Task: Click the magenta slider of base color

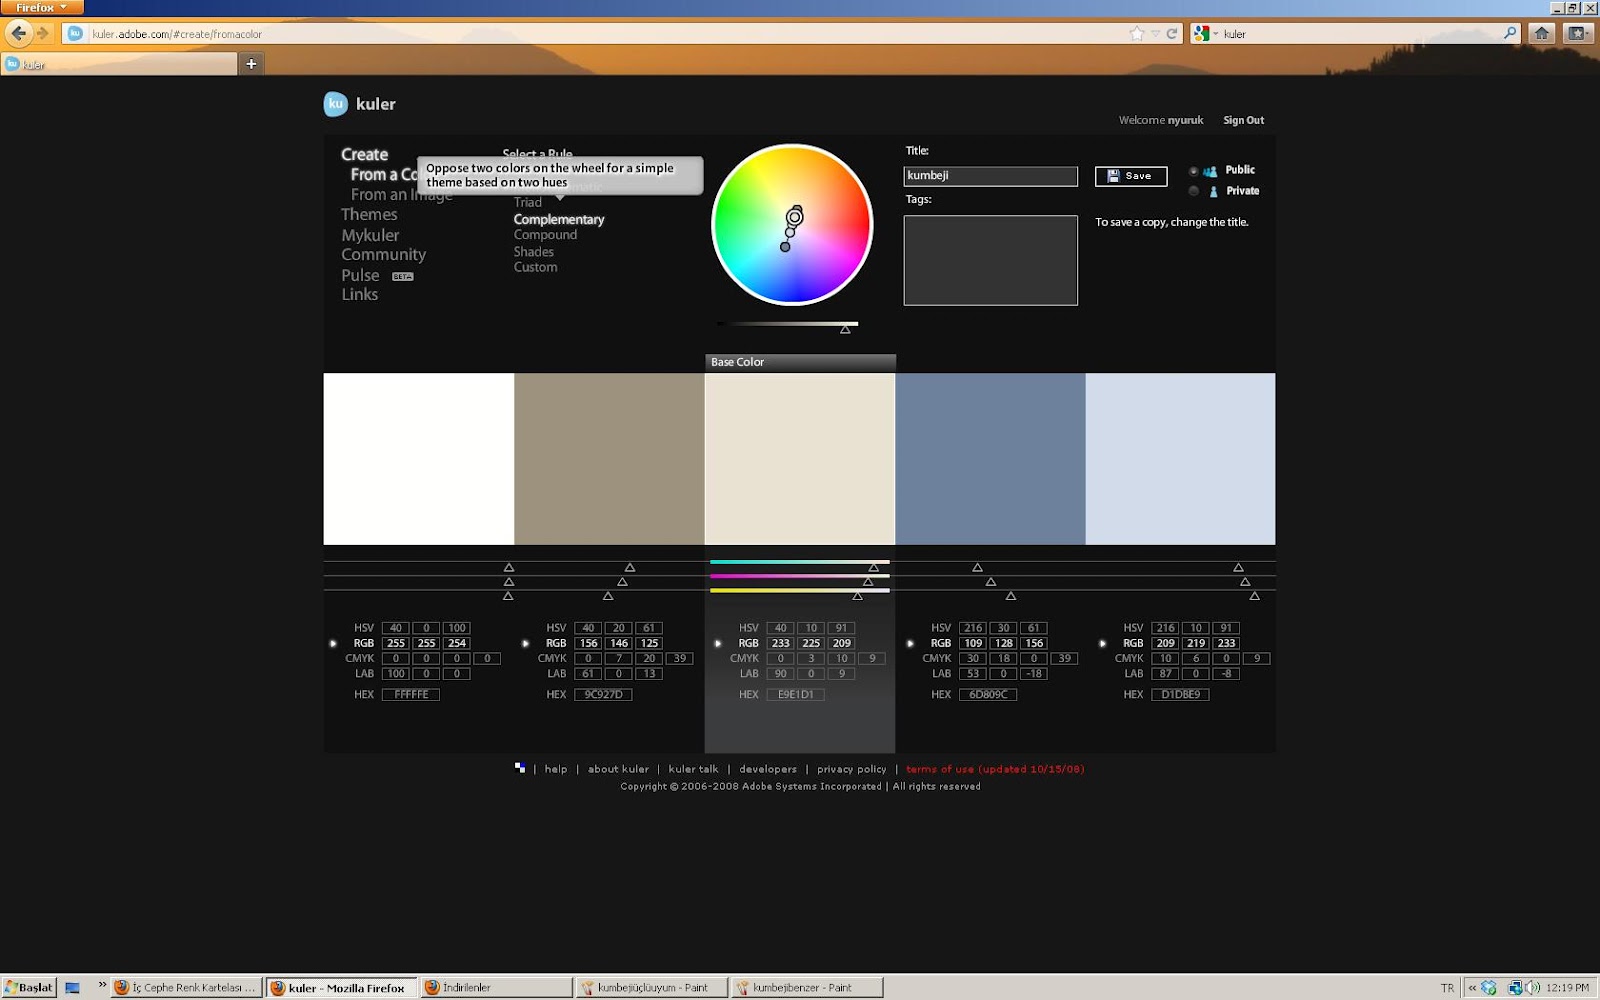Action: pos(799,576)
